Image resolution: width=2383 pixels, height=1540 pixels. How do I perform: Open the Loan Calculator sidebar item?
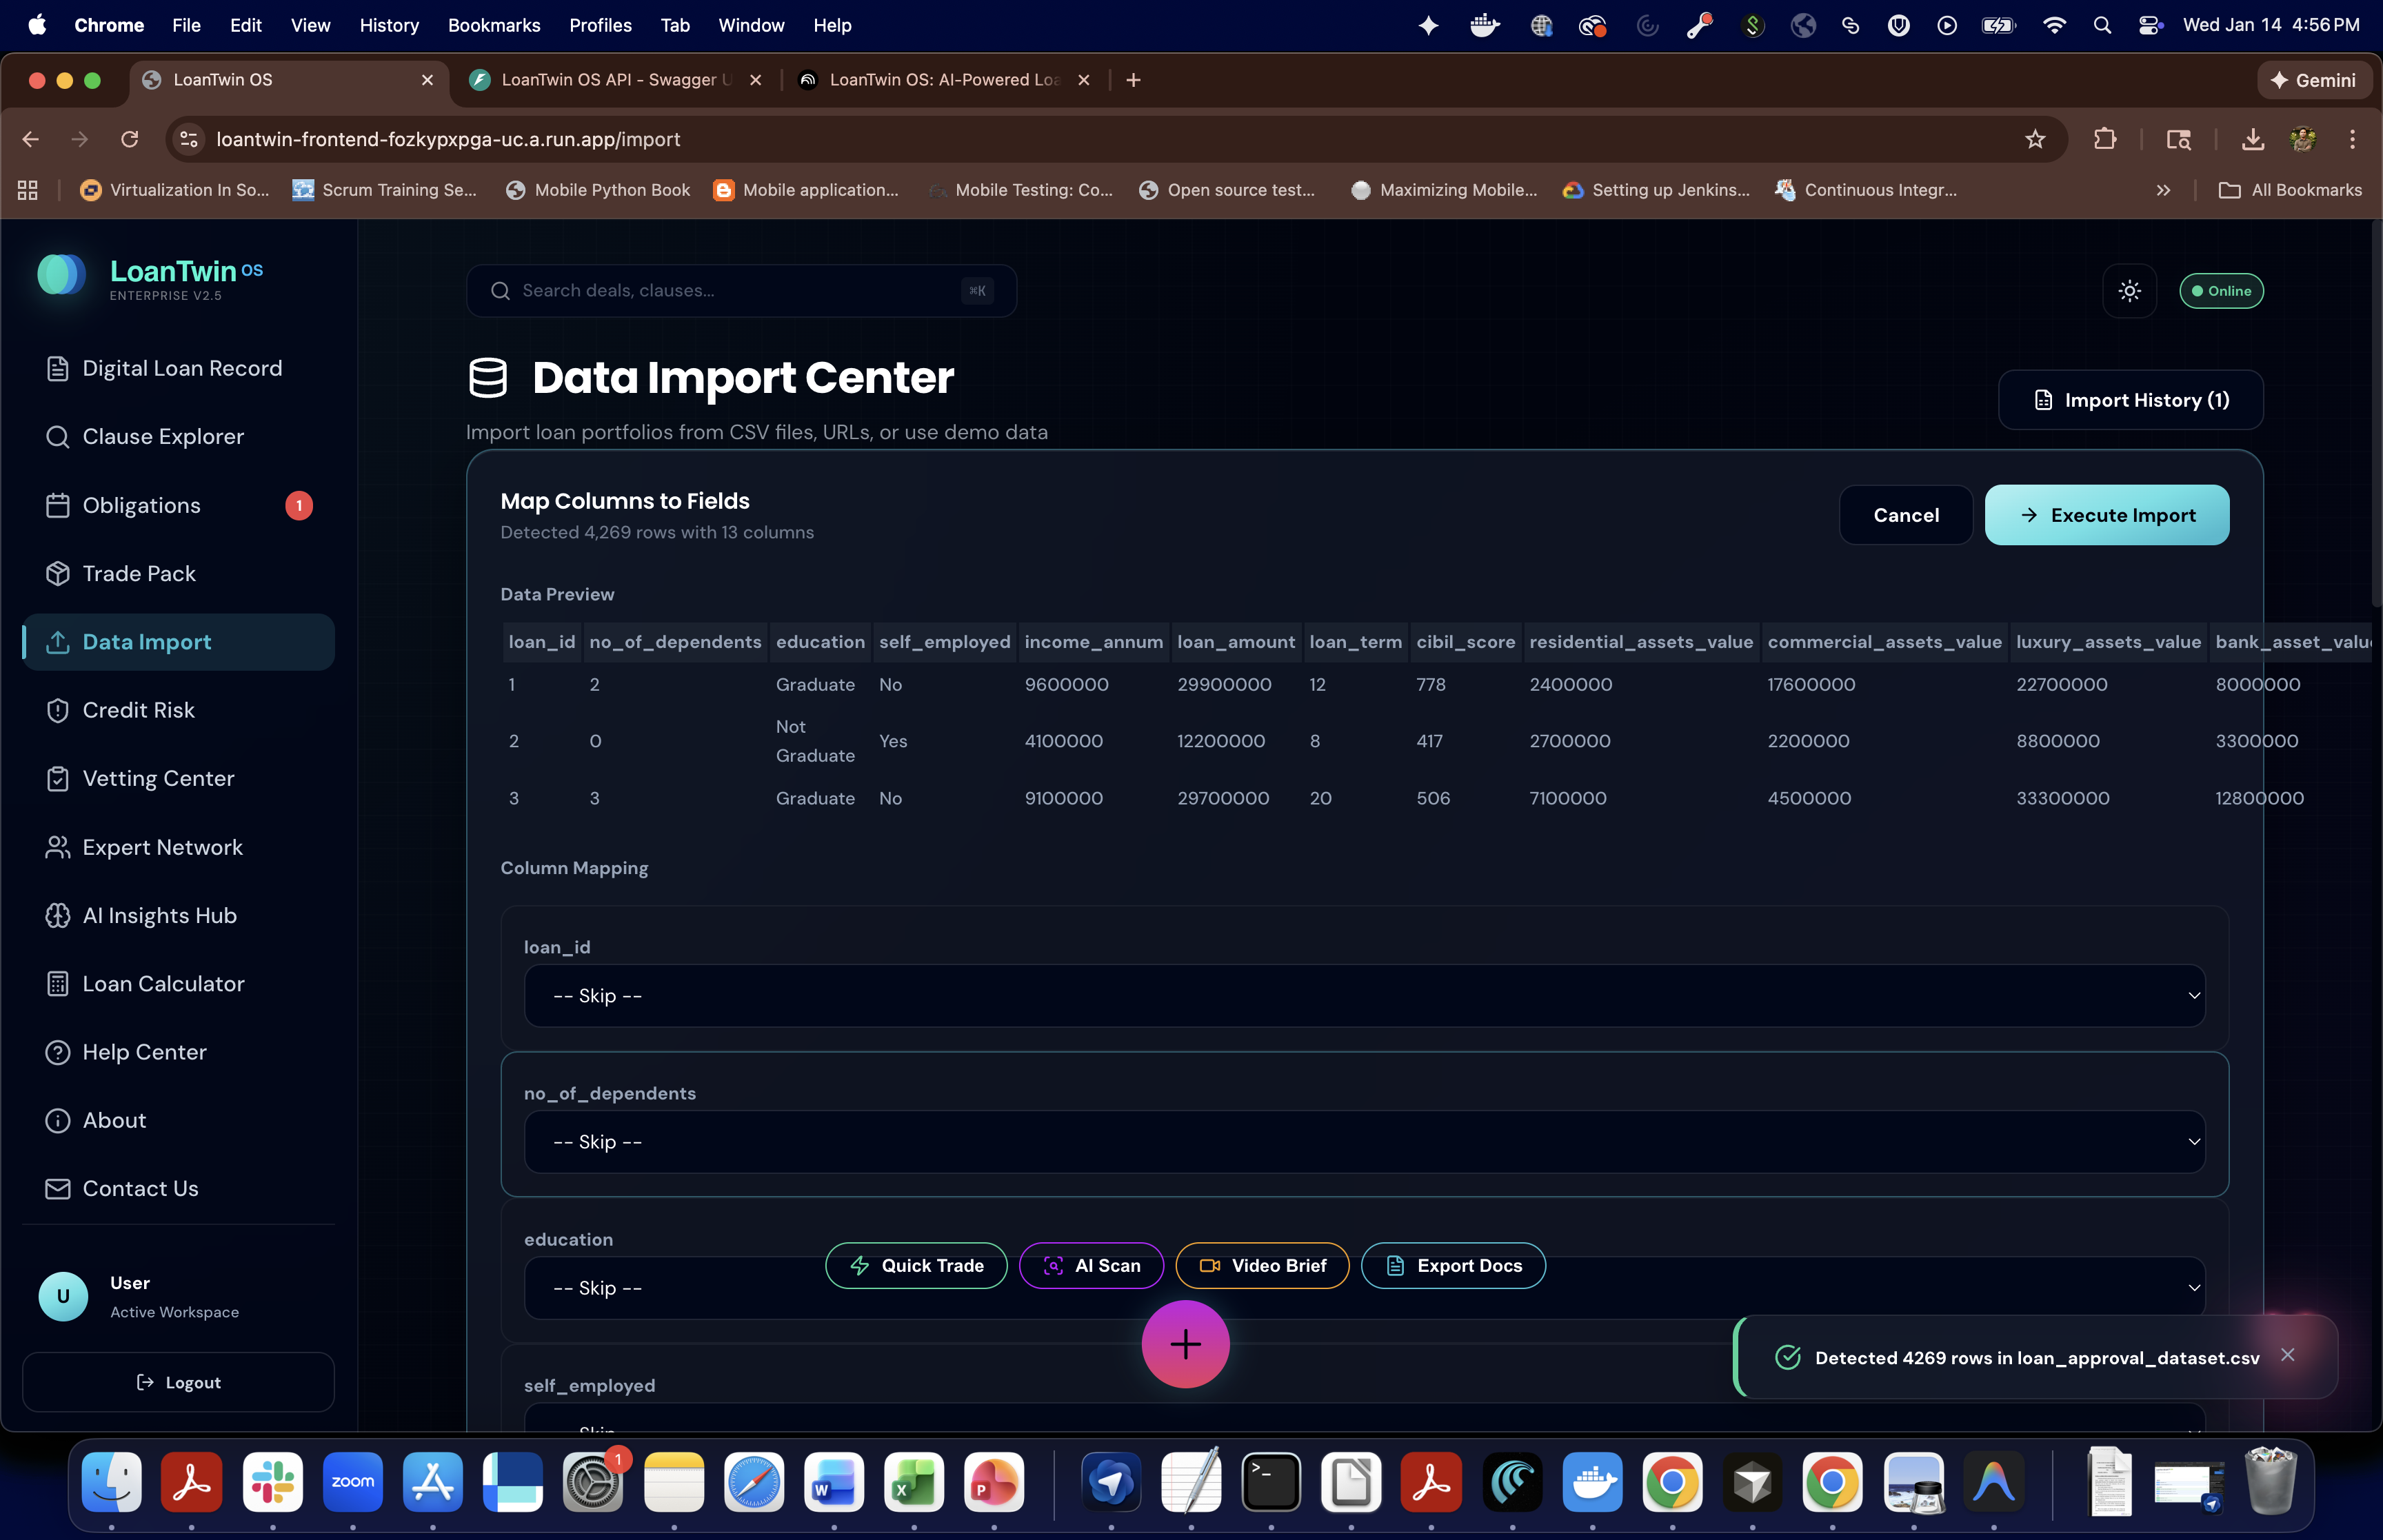tap(163, 984)
